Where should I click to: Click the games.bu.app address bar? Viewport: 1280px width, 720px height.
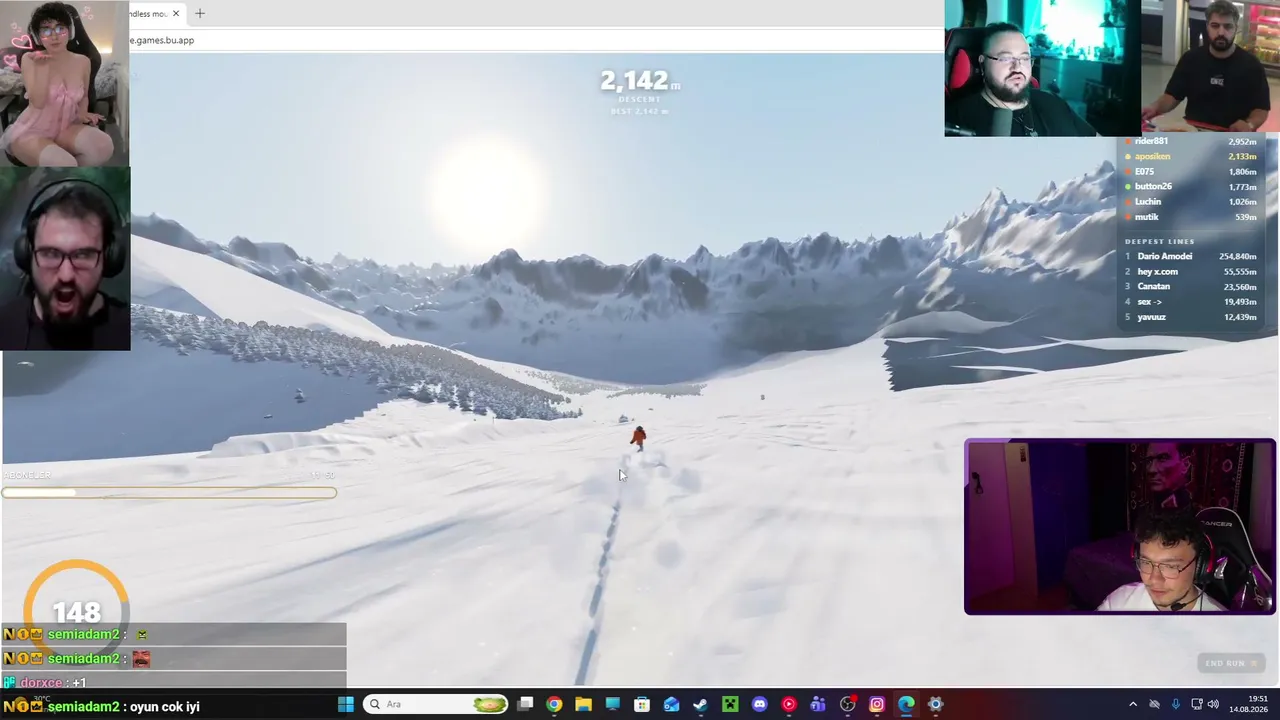(535, 40)
